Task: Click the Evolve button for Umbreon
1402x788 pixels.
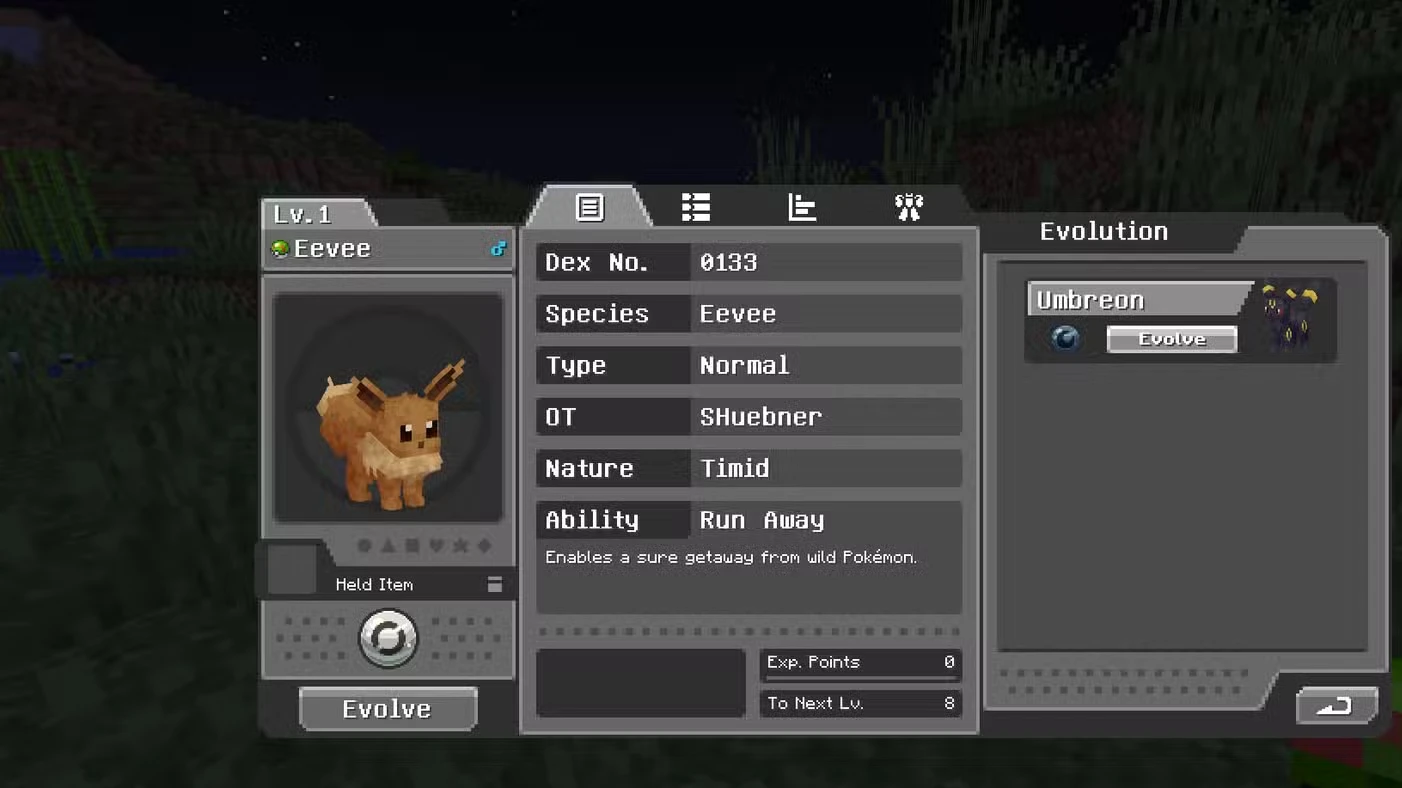Action: click(x=1172, y=339)
